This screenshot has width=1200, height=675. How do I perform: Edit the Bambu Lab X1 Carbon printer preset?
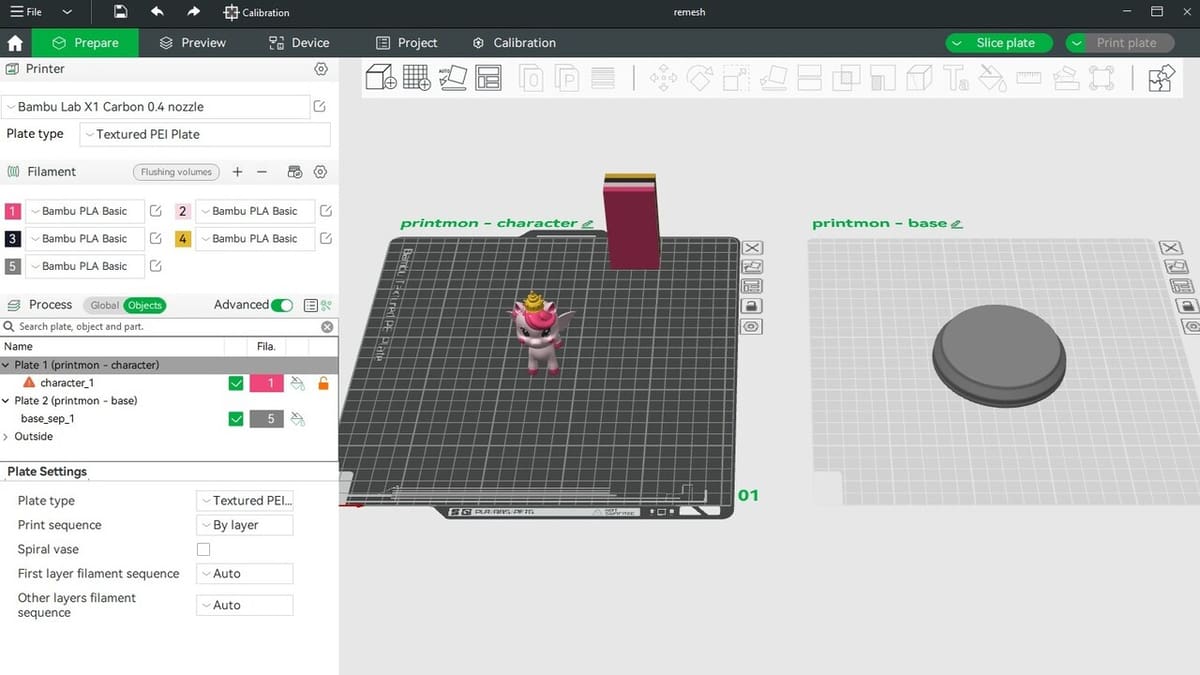[320, 106]
